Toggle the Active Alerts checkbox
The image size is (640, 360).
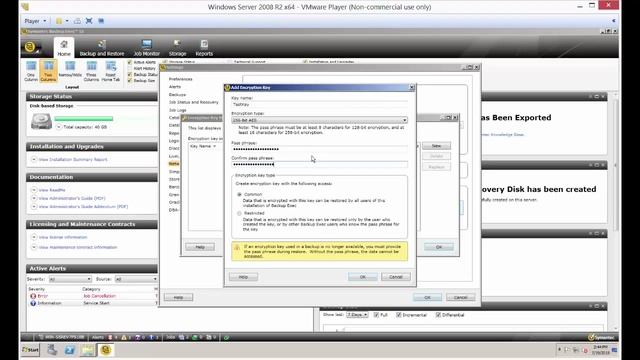(130, 62)
